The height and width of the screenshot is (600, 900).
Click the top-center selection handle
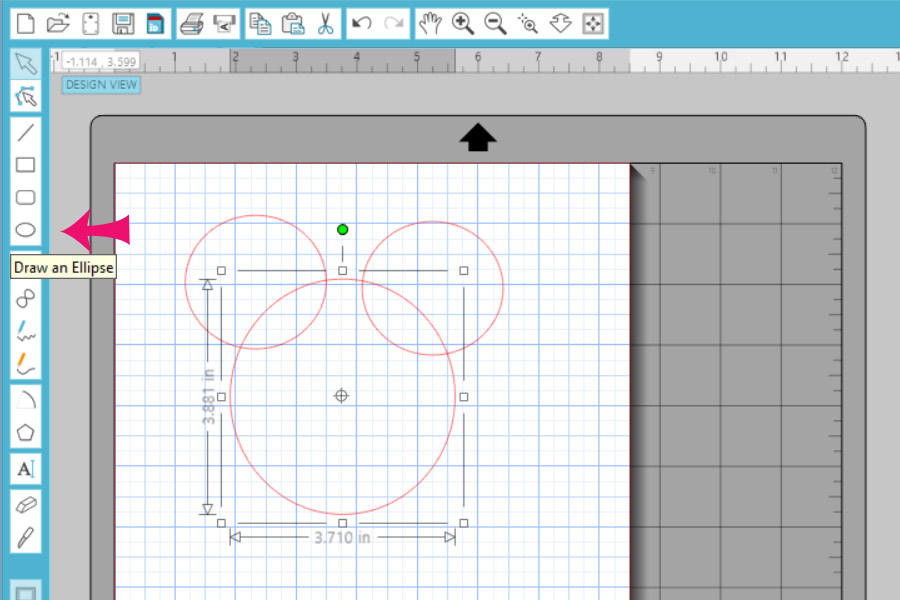tap(343, 270)
